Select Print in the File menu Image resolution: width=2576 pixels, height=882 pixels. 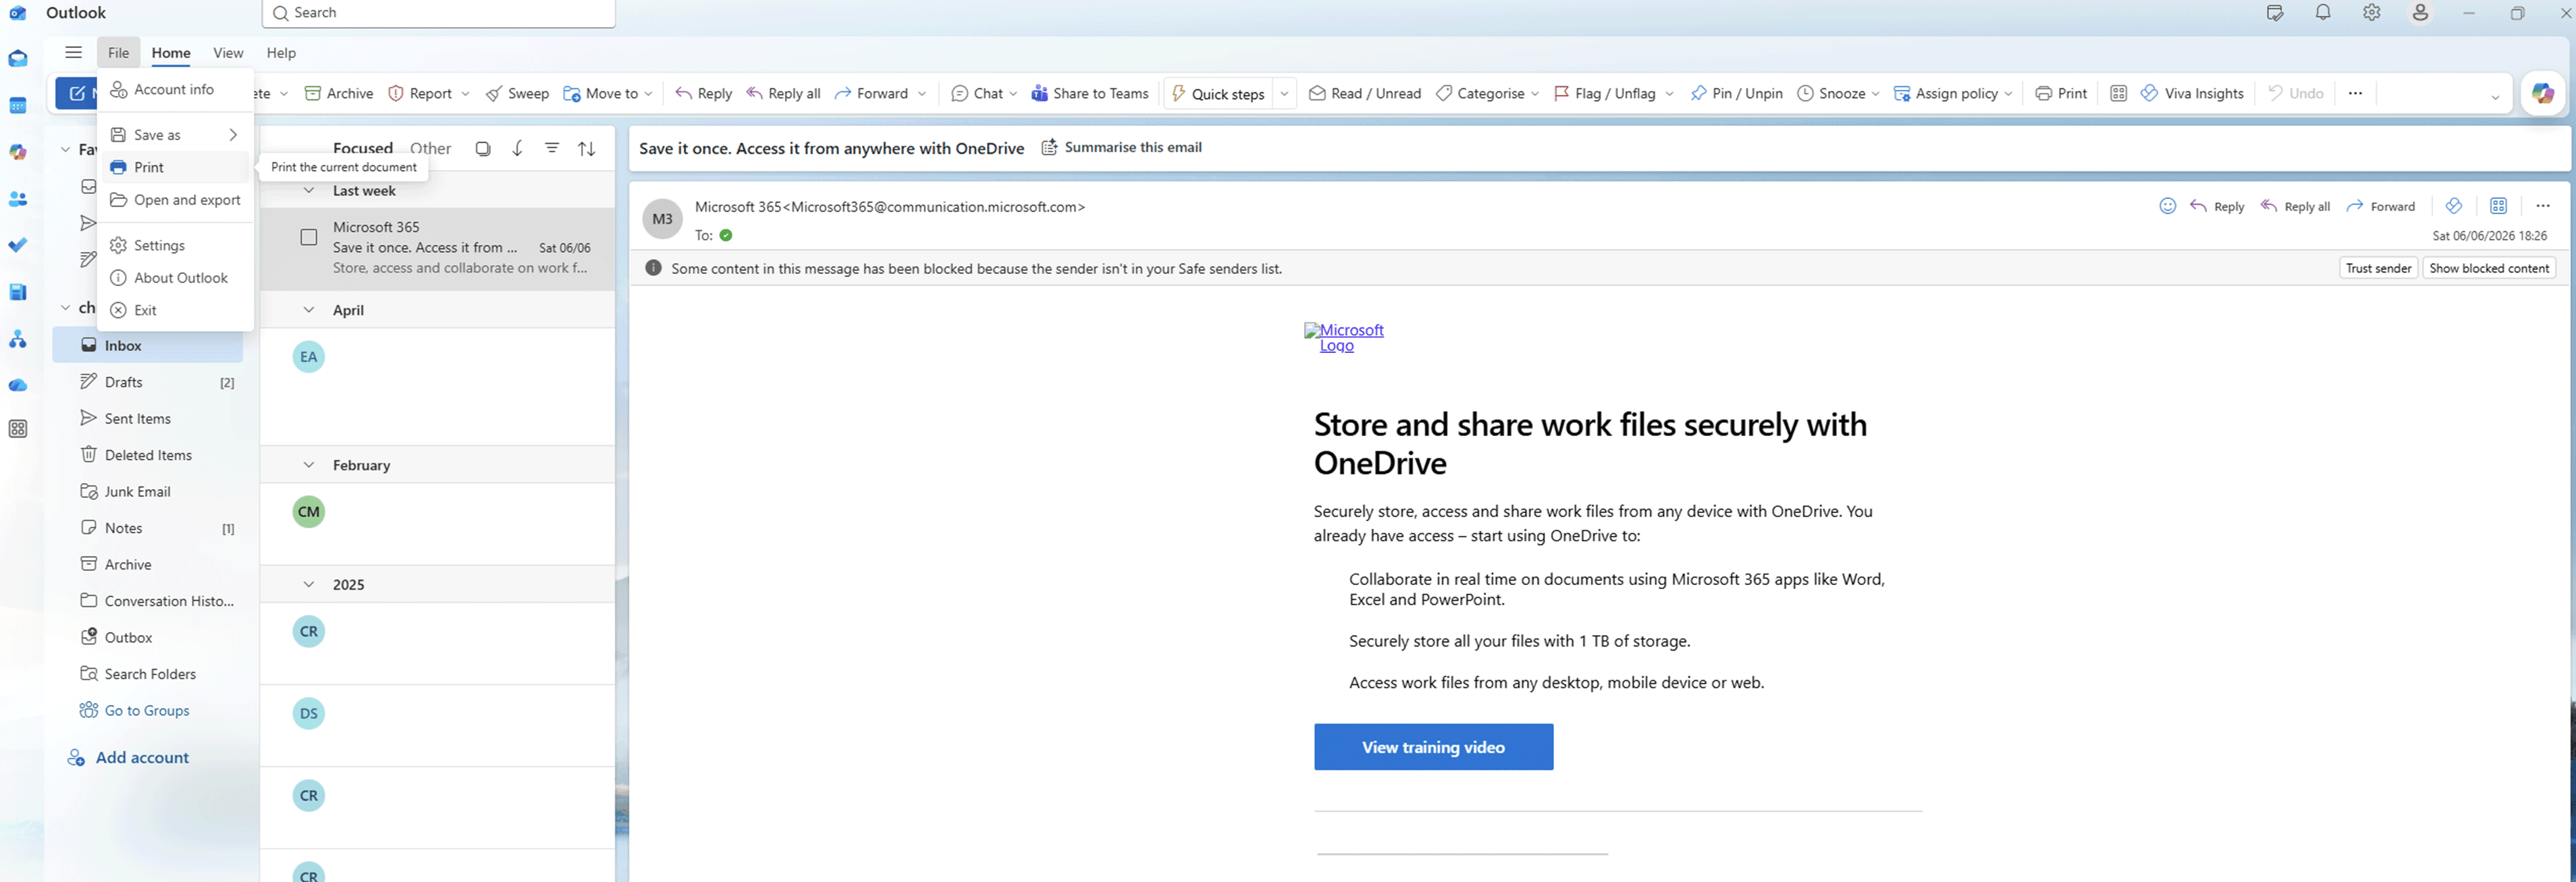[175, 167]
